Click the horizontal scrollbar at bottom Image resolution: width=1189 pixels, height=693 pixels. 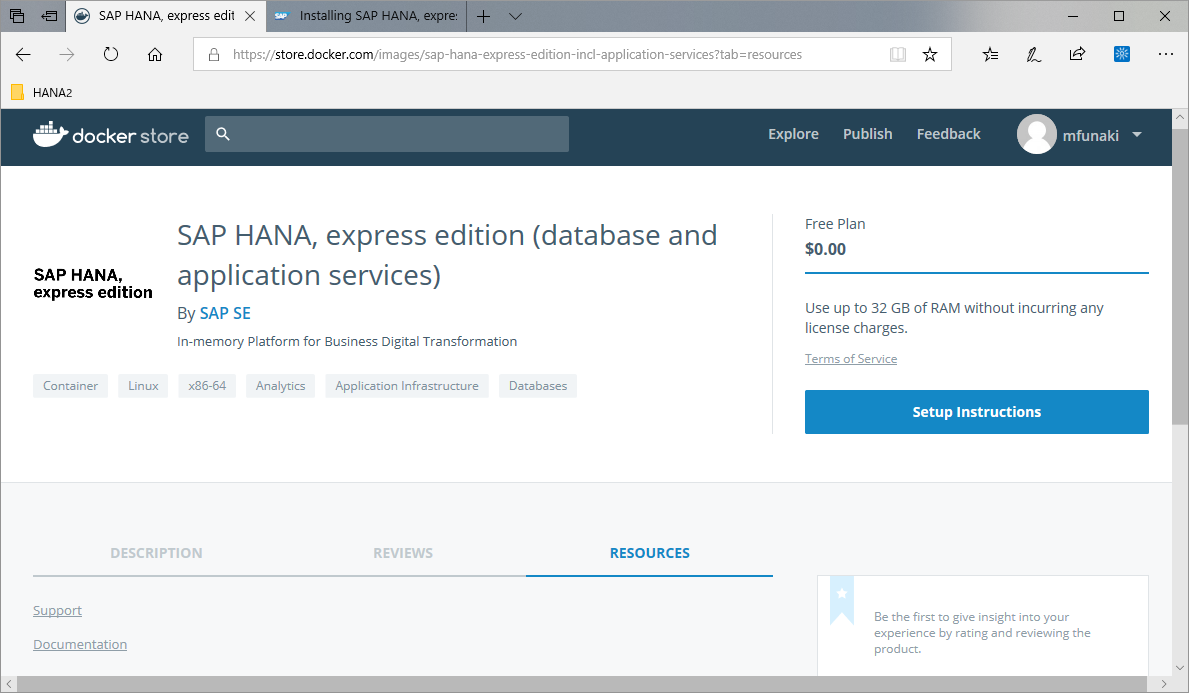click(581, 684)
